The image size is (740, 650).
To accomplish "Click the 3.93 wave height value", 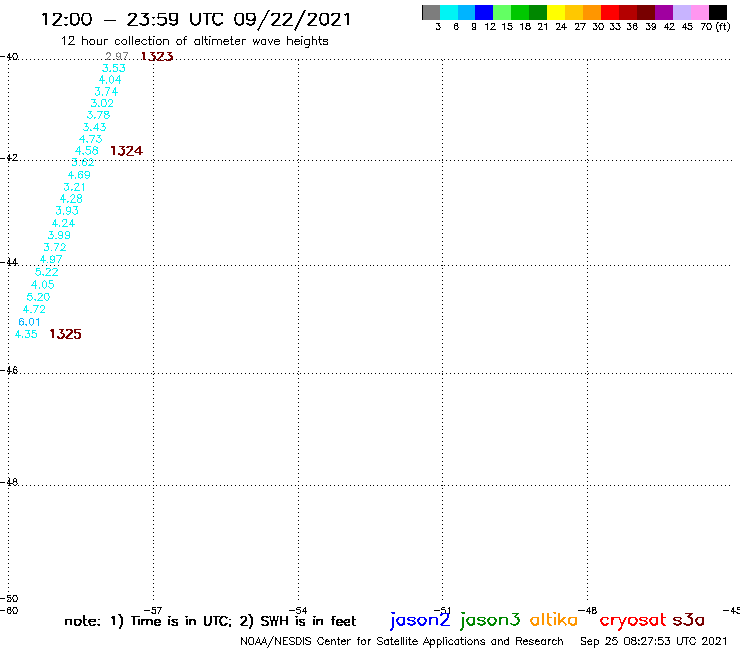I will point(67,211).
